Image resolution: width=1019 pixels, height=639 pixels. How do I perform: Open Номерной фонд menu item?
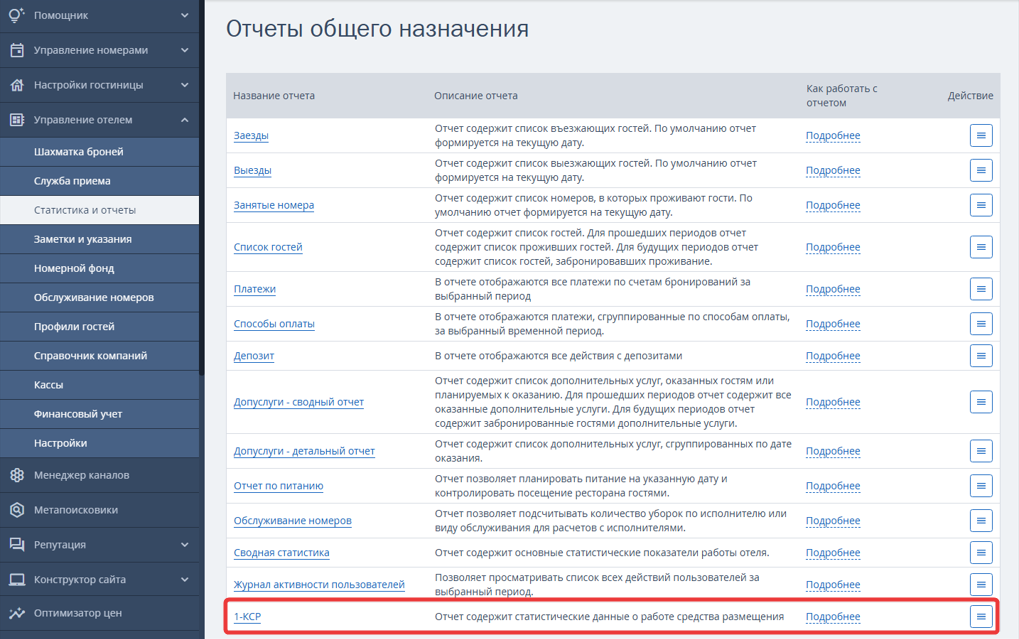(99, 268)
